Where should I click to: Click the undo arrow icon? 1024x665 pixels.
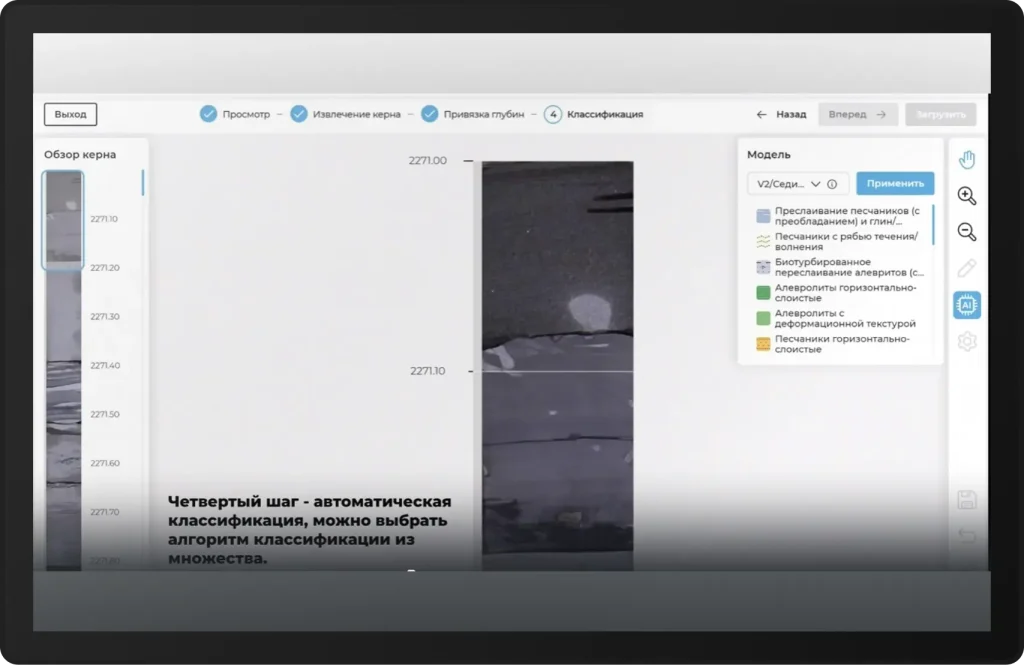tap(966, 536)
